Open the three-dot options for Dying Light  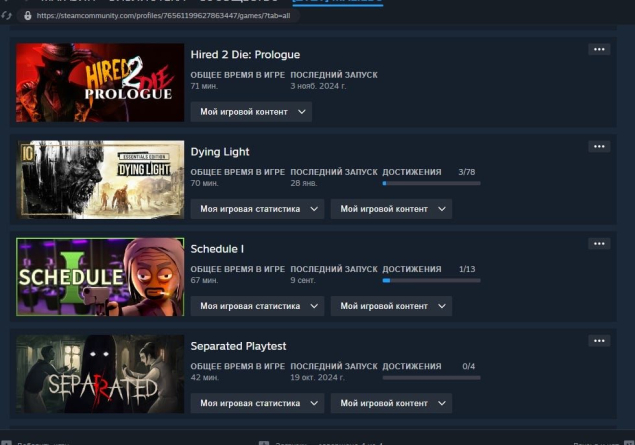pos(599,147)
